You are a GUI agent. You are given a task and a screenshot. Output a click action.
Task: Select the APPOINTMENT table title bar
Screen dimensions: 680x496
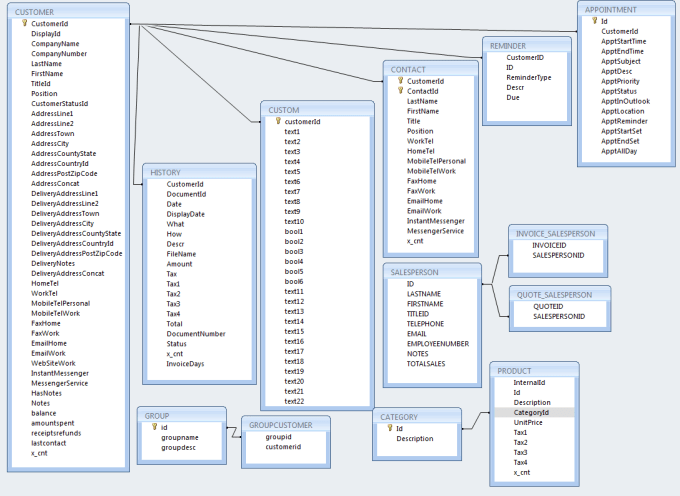click(626, 10)
